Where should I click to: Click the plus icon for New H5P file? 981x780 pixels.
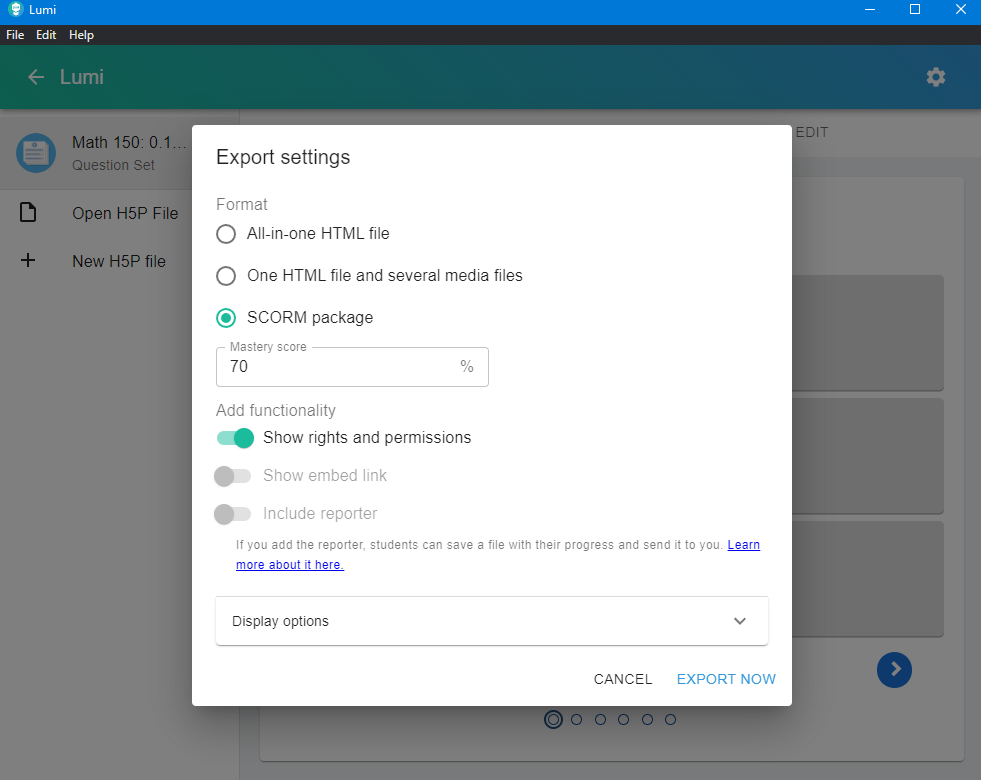pyautogui.click(x=27, y=261)
